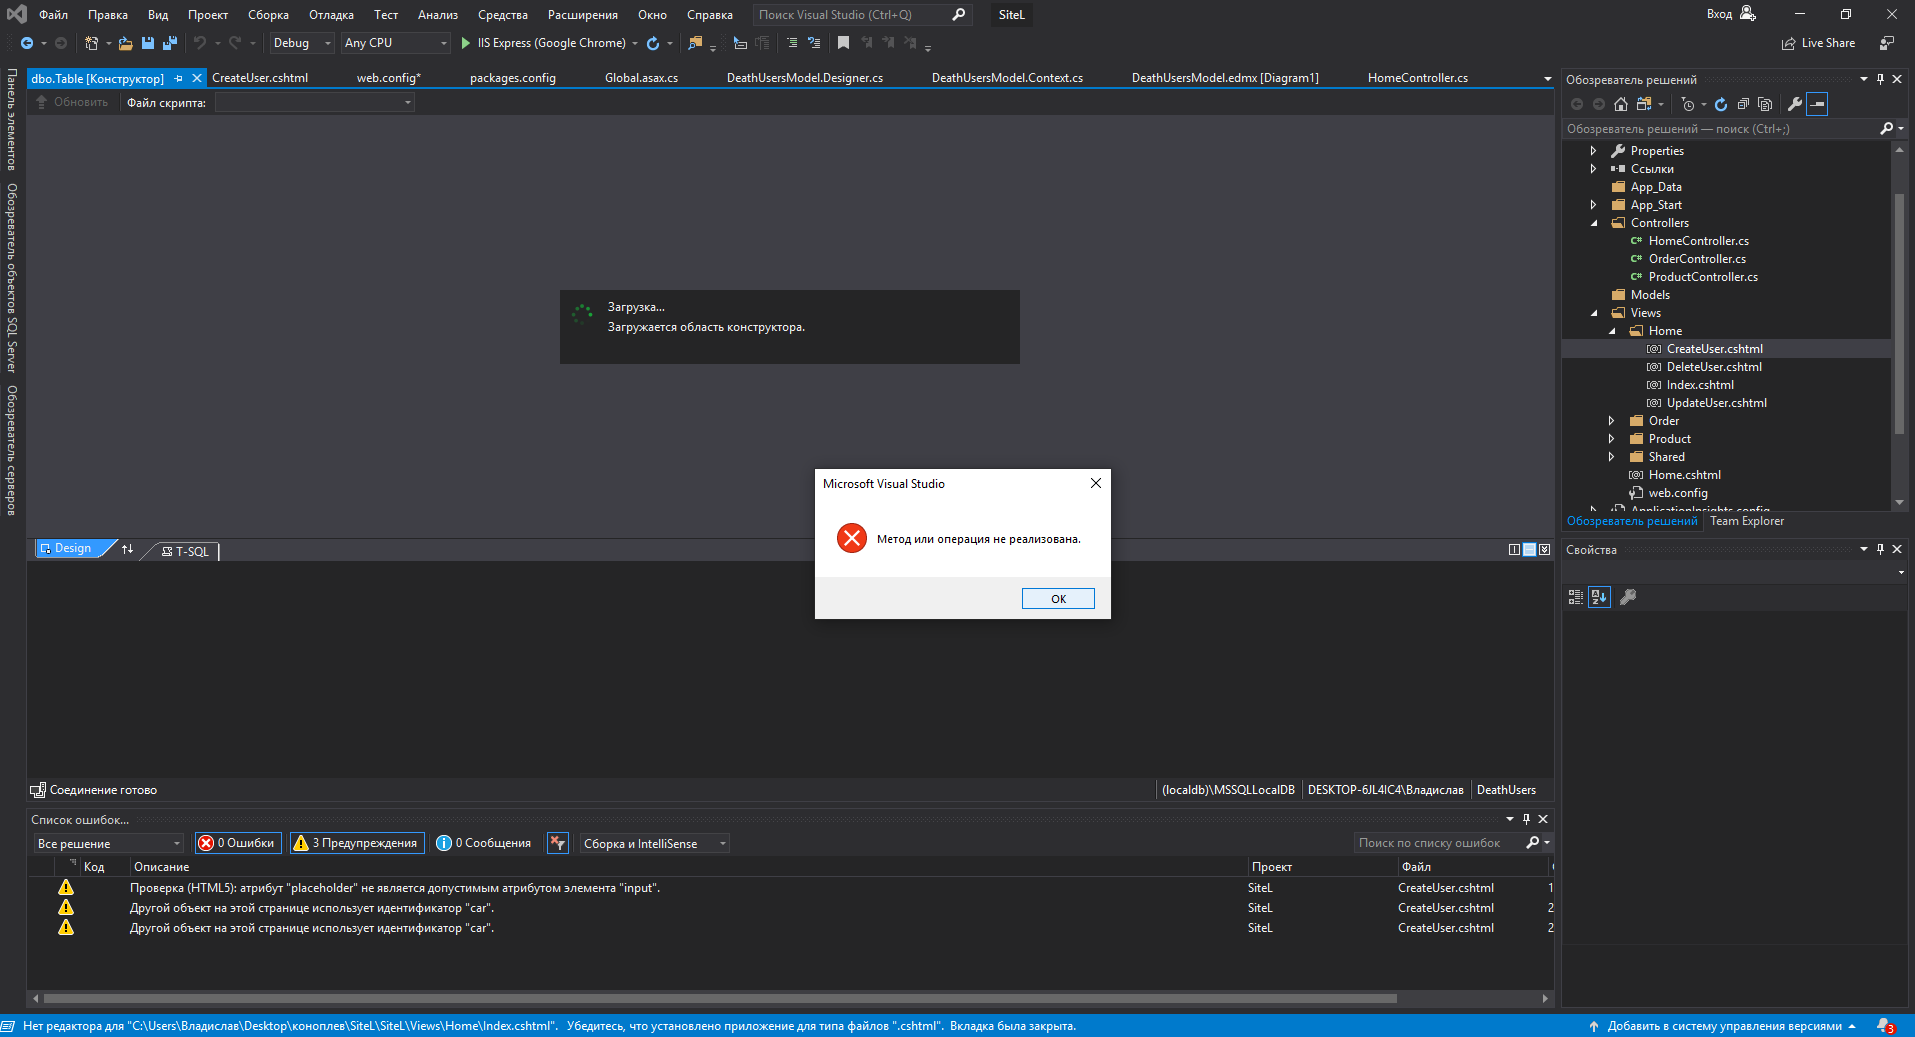Screen dimensions: 1915x1037
Task: Toggle horizontal split layout icon
Action: (x=1530, y=549)
